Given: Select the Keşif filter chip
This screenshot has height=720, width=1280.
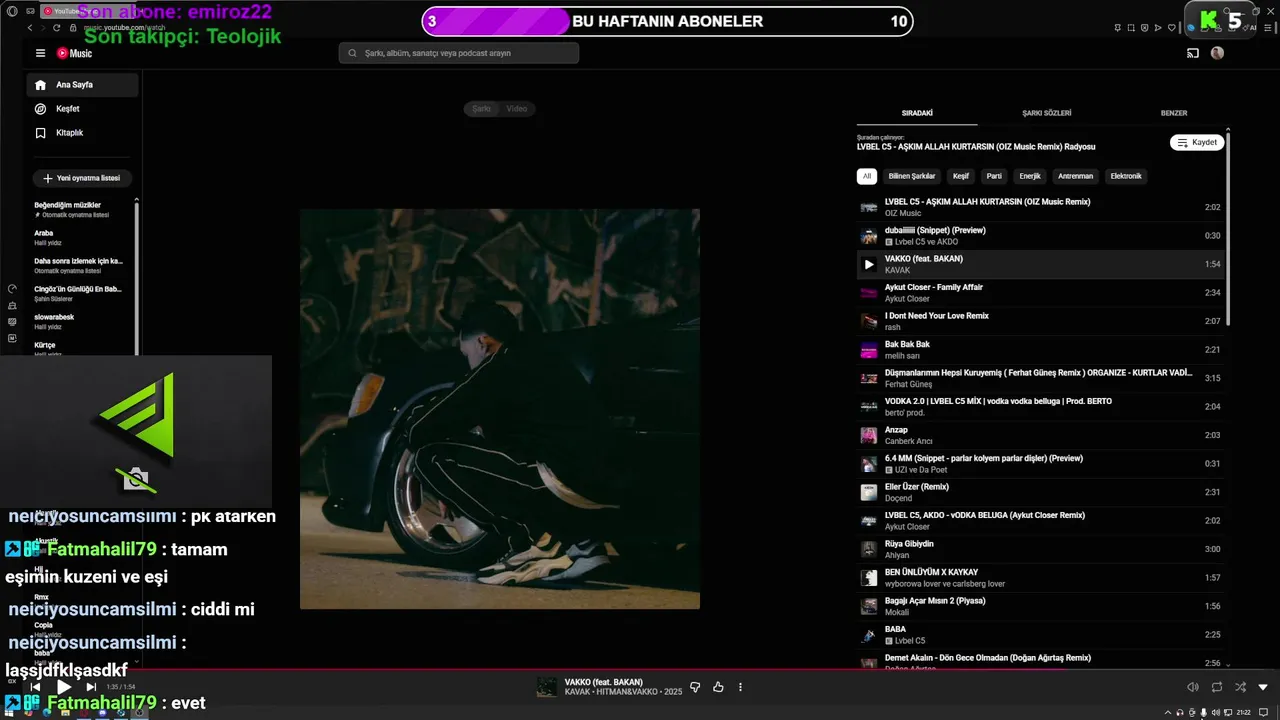Looking at the screenshot, I should click(961, 176).
